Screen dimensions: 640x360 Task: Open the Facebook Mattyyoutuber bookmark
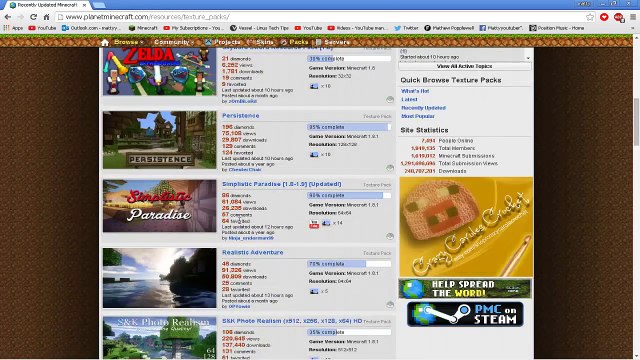(x=501, y=28)
